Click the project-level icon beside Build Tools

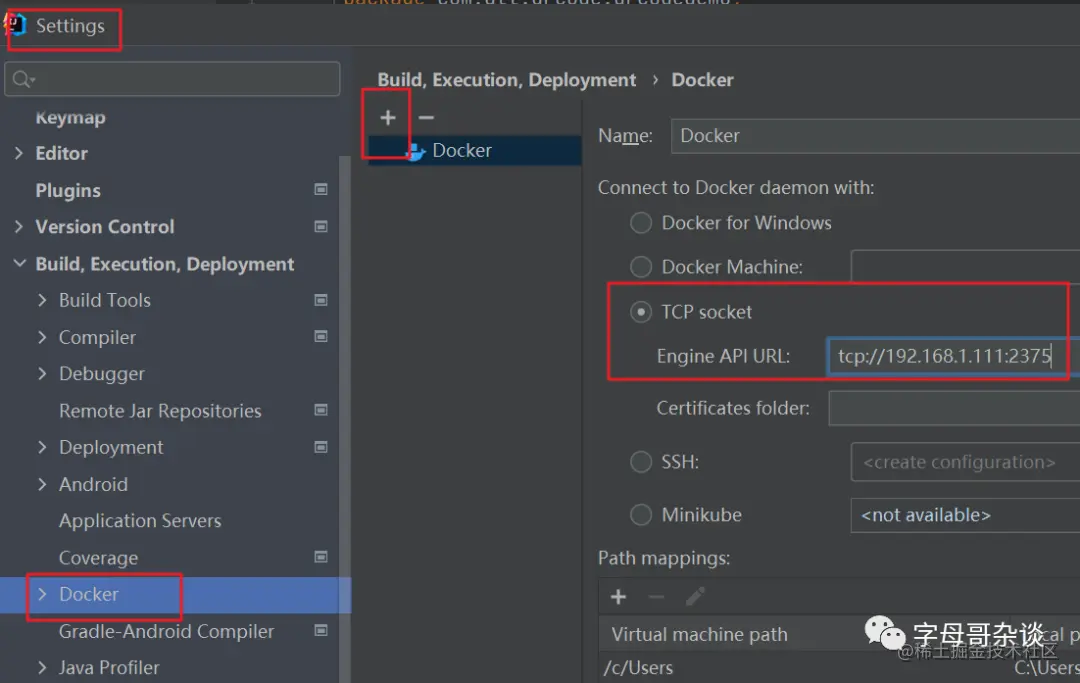[x=321, y=300]
